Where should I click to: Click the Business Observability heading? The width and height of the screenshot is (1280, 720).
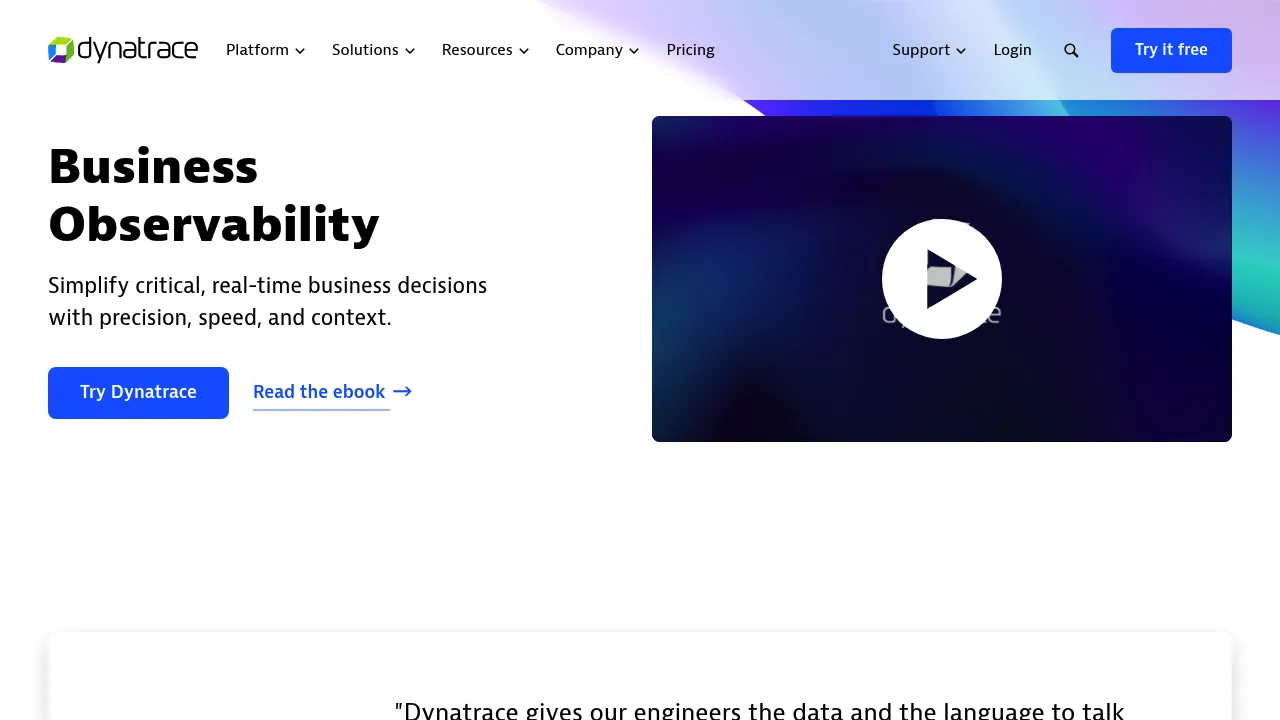[x=214, y=195]
